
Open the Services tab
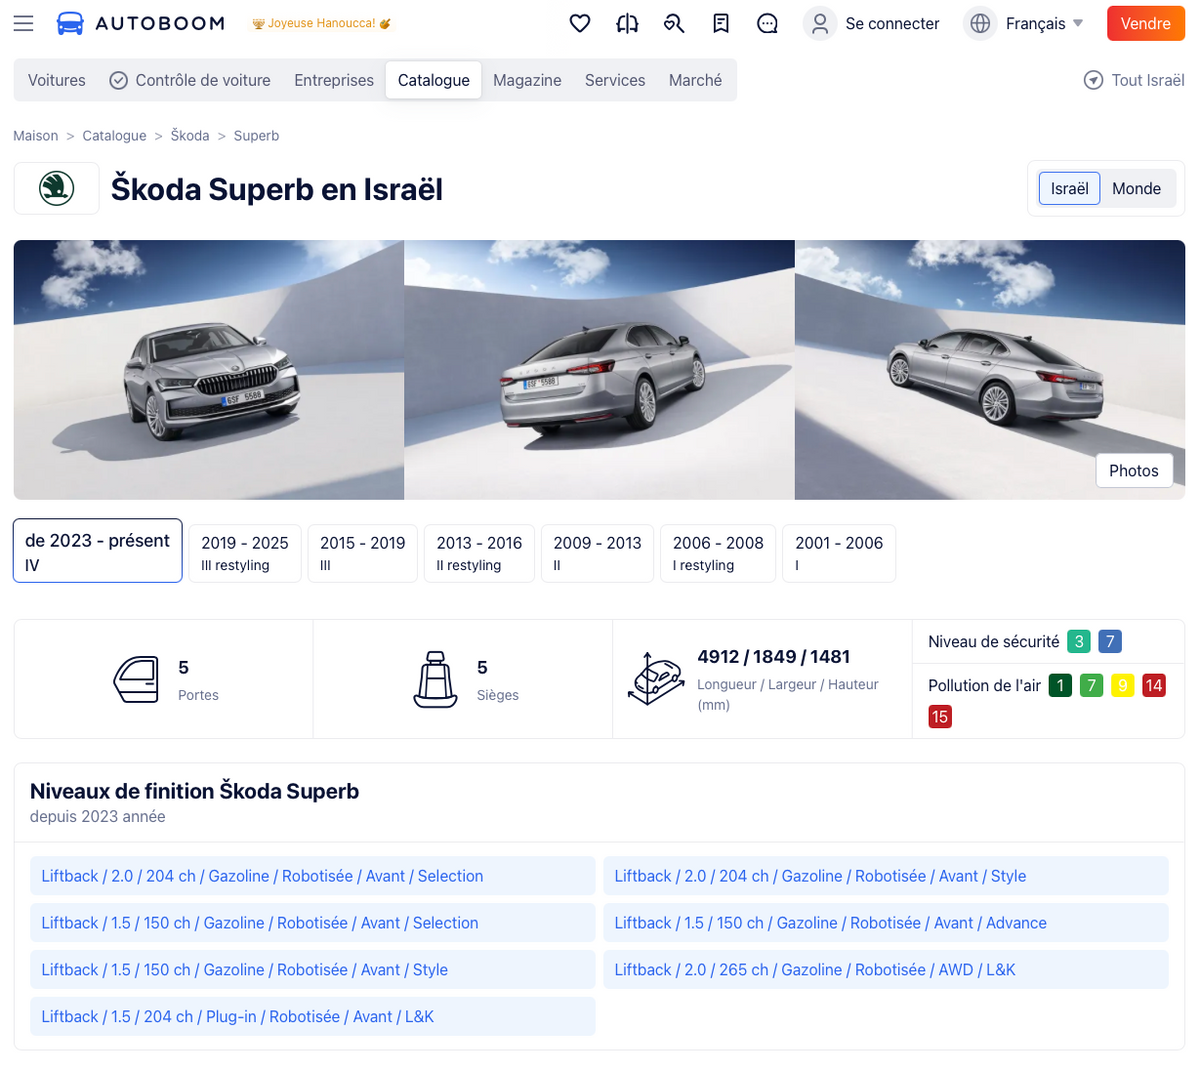615,80
